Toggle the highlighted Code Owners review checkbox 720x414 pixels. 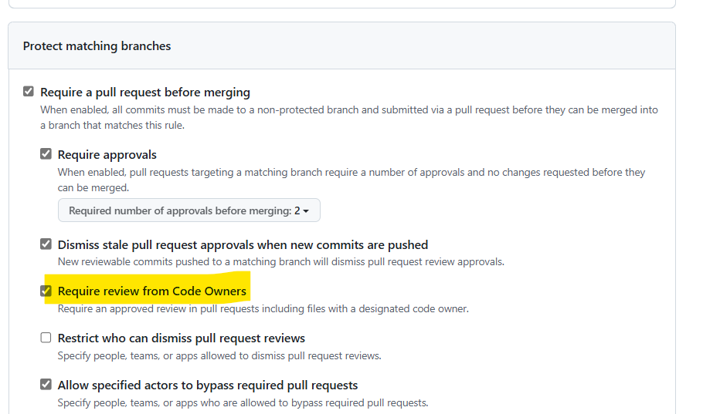point(45,291)
